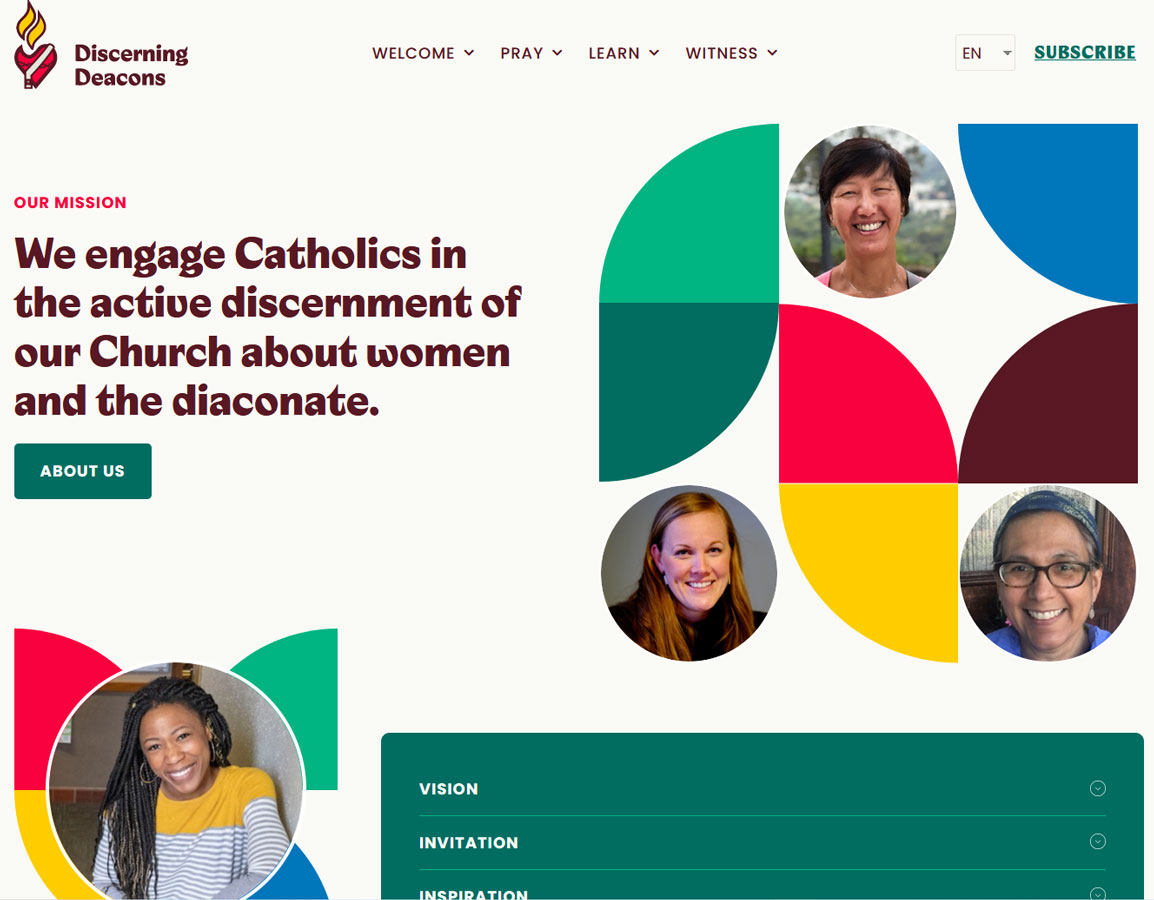Open the EN language selector

[x=985, y=52]
